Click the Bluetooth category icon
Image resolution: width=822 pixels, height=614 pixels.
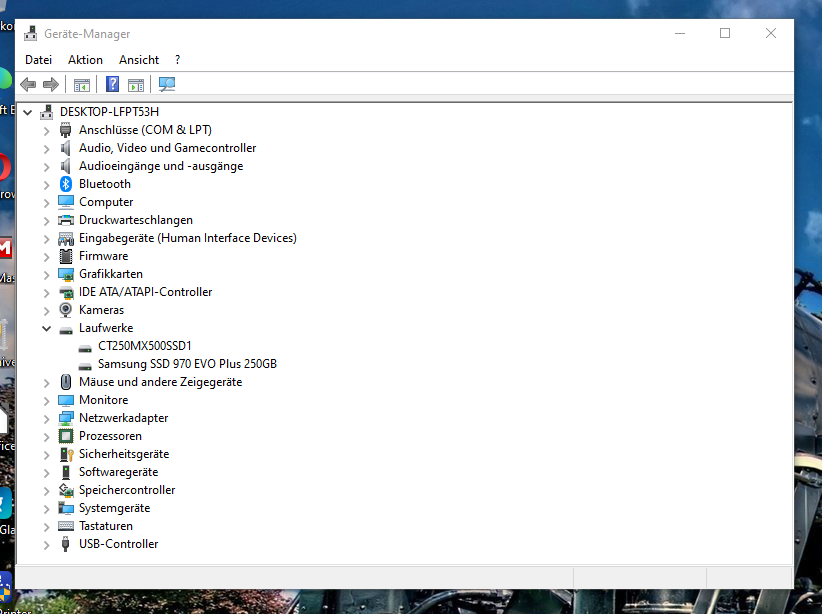(x=66, y=184)
